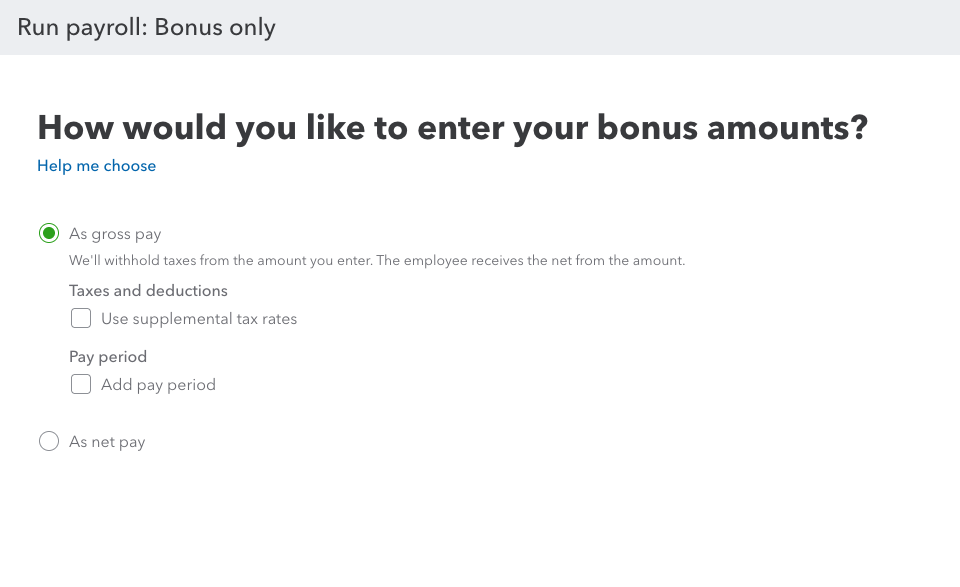Click the As gross pay radio button
Viewport: 960px width, 587px height.
click(49, 233)
